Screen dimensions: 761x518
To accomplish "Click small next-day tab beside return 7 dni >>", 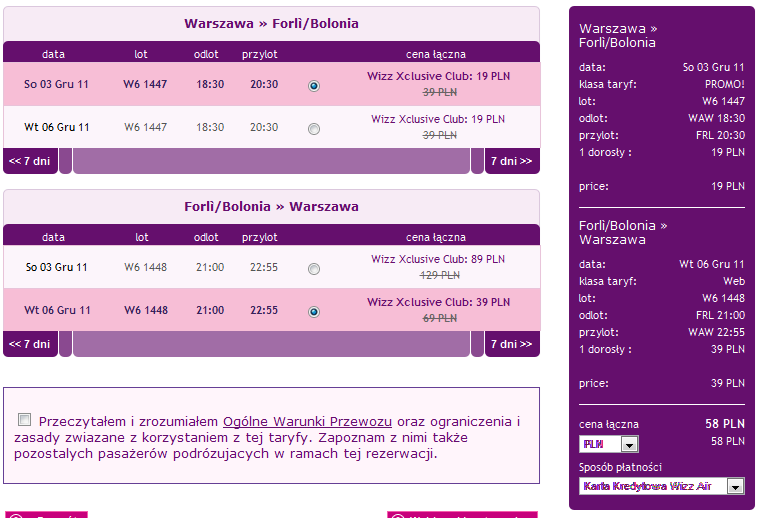I will pos(477,344).
